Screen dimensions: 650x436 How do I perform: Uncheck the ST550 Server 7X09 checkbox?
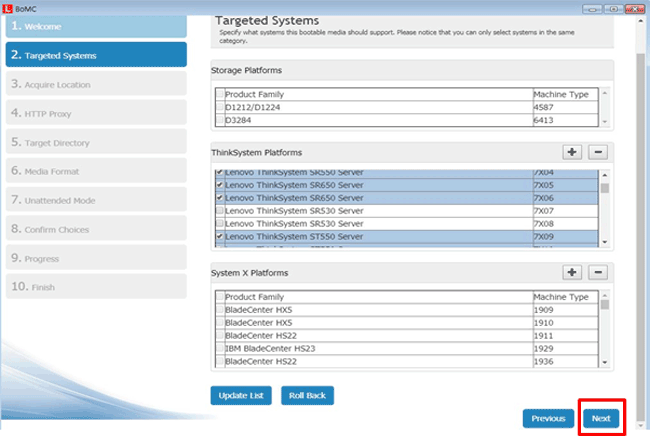[x=220, y=236]
